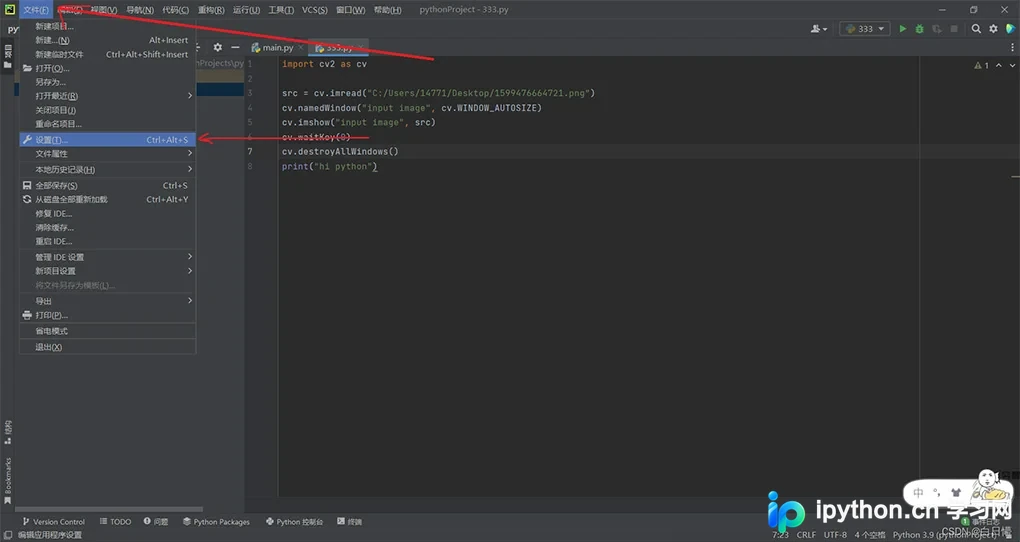This screenshot has height=542, width=1020.
Task: Click 重启 IDE... menu entry
Action: tap(107, 241)
